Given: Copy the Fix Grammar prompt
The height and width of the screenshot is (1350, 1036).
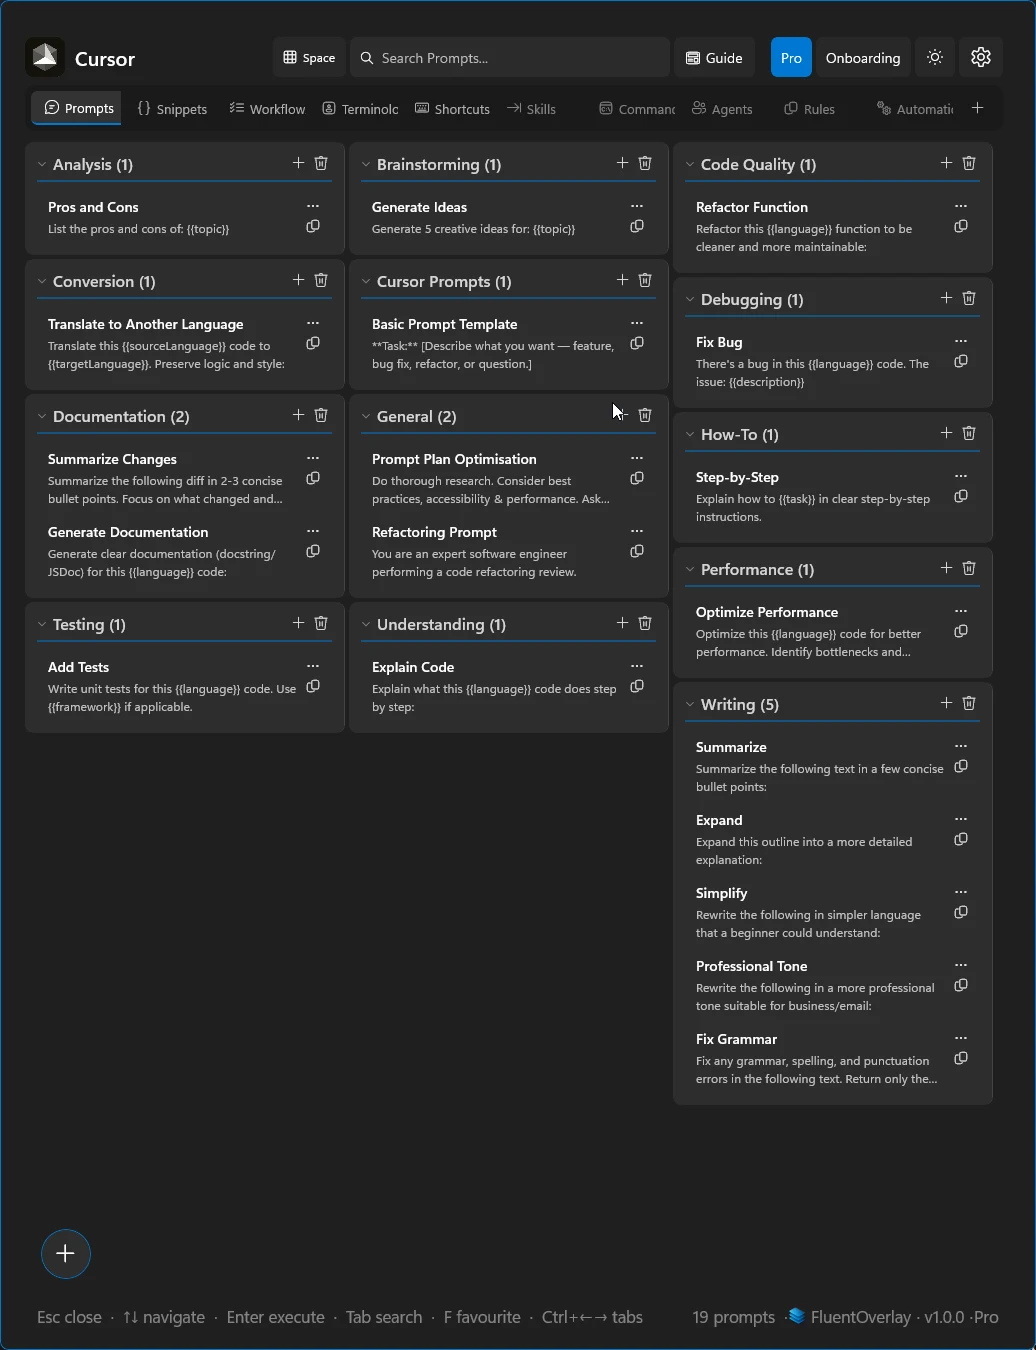Looking at the screenshot, I should click(961, 1059).
